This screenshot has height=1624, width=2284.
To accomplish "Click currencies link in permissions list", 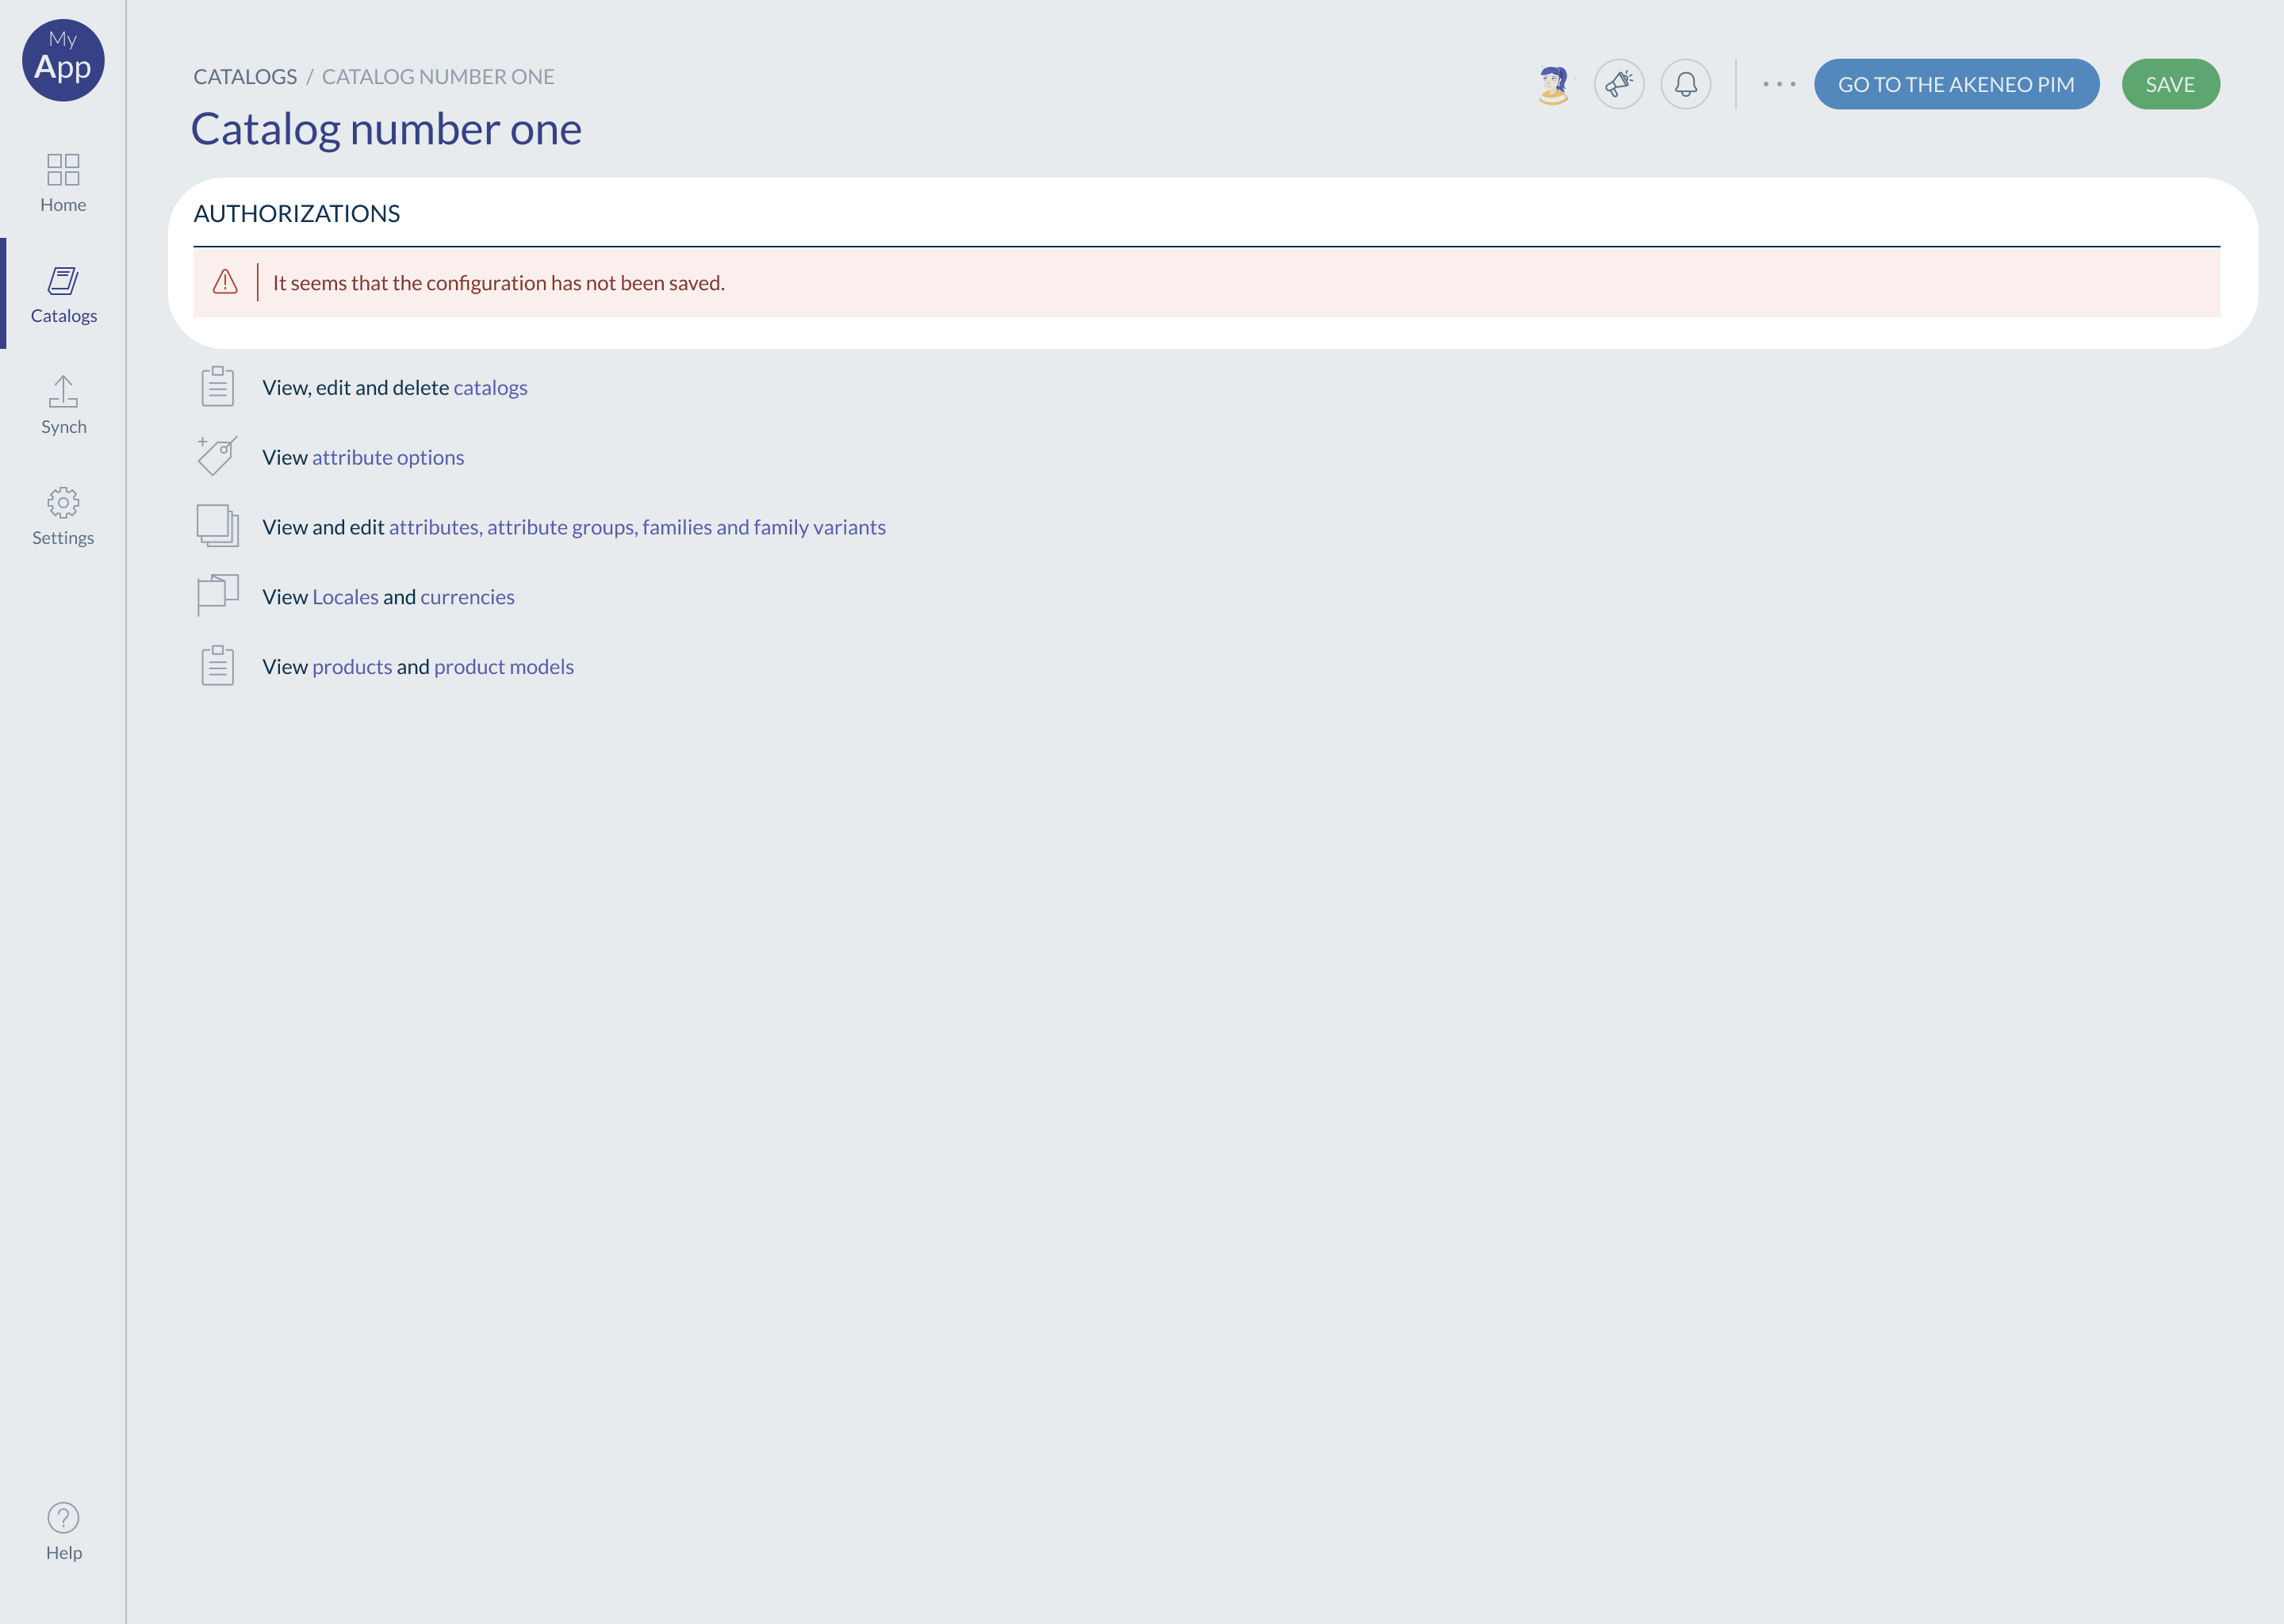I will pyautogui.click(x=467, y=596).
